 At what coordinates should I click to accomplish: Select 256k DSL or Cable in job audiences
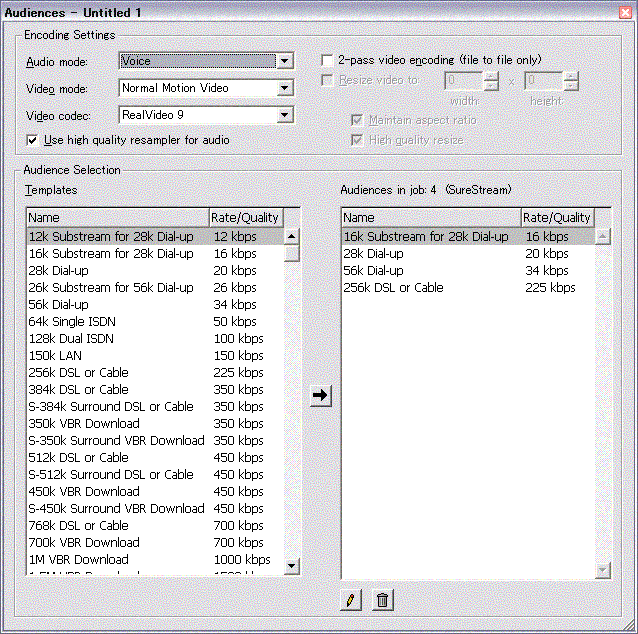tap(393, 287)
